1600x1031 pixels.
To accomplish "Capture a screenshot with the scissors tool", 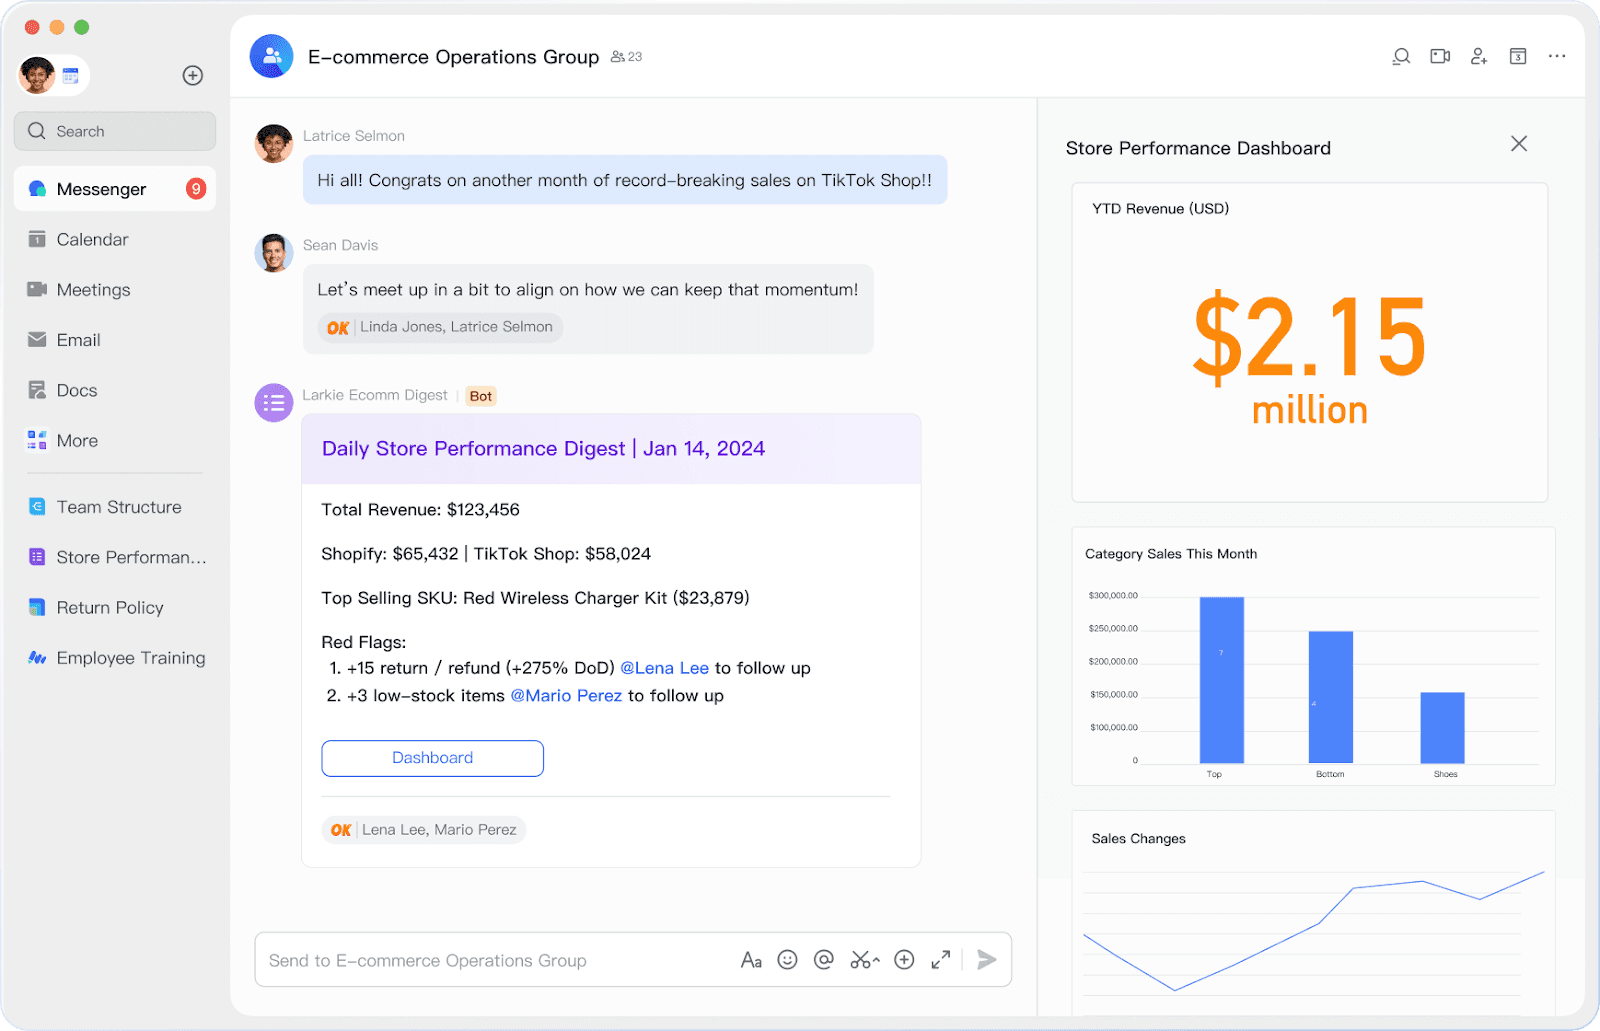I will tap(860, 959).
